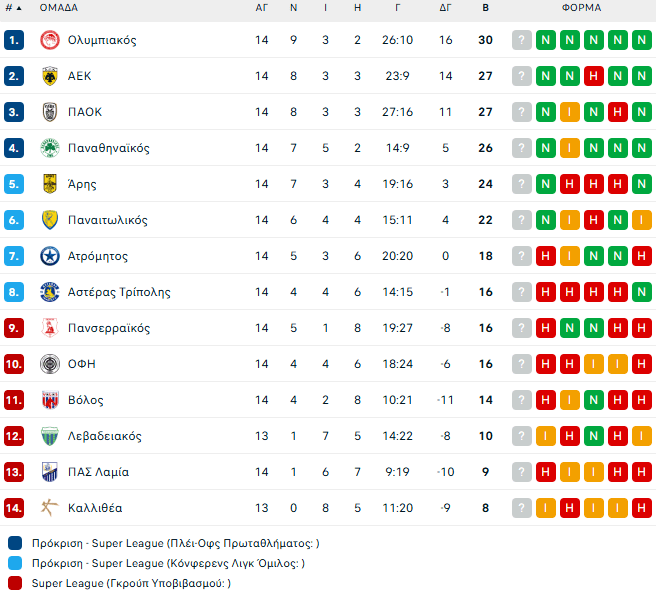Screen dimensions: 656x593
Task: Click the ΦΟΡΜΑ column header
Action: (x=581, y=7)
